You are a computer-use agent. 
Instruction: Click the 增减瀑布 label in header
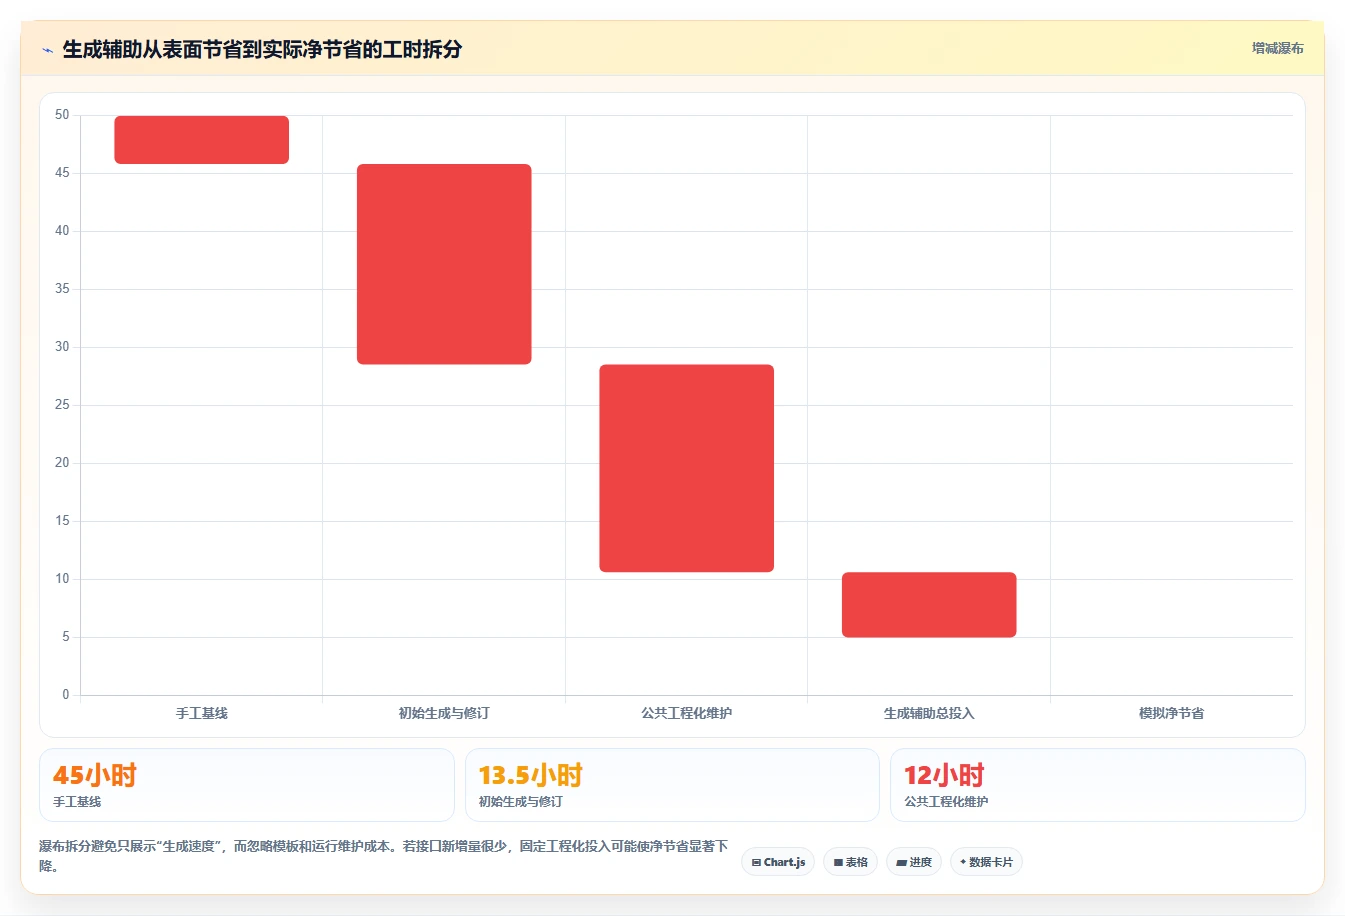point(1277,48)
